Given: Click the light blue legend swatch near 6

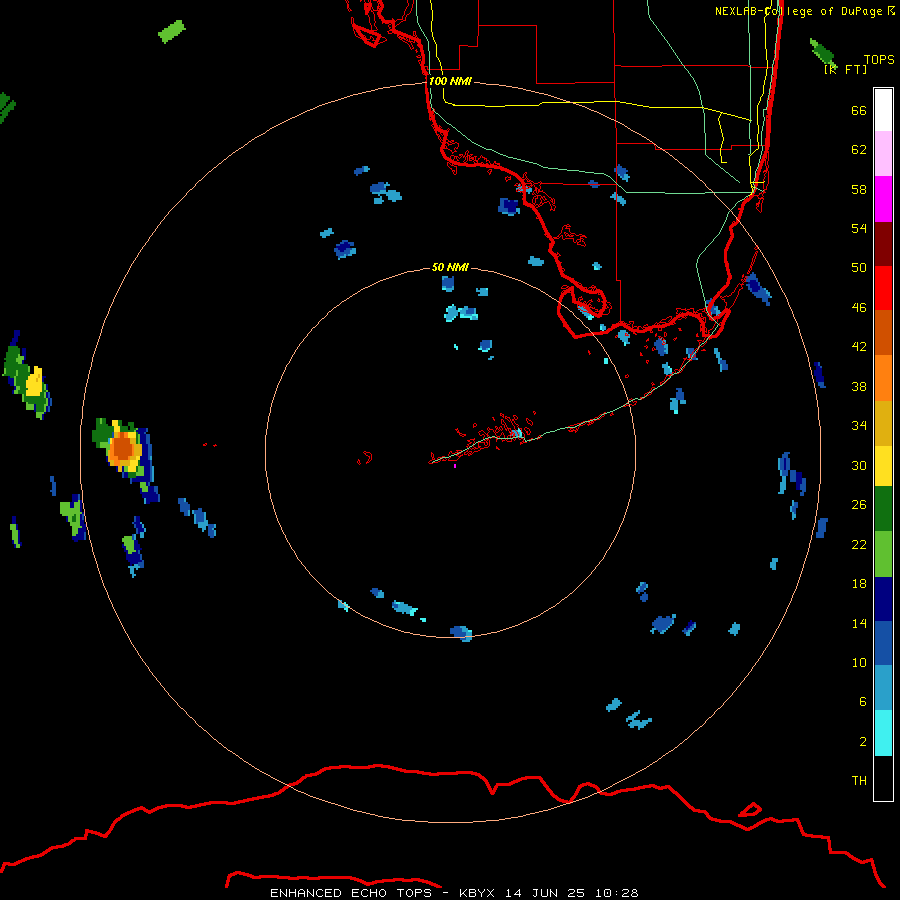Looking at the screenshot, I should click(x=883, y=688).
